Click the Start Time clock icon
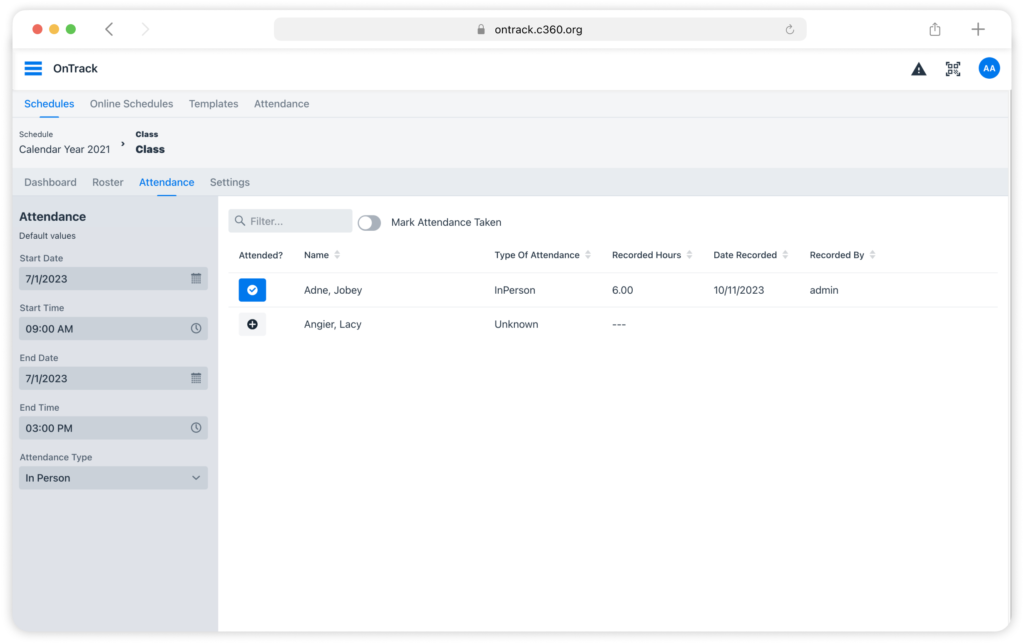 coord(196,329)
